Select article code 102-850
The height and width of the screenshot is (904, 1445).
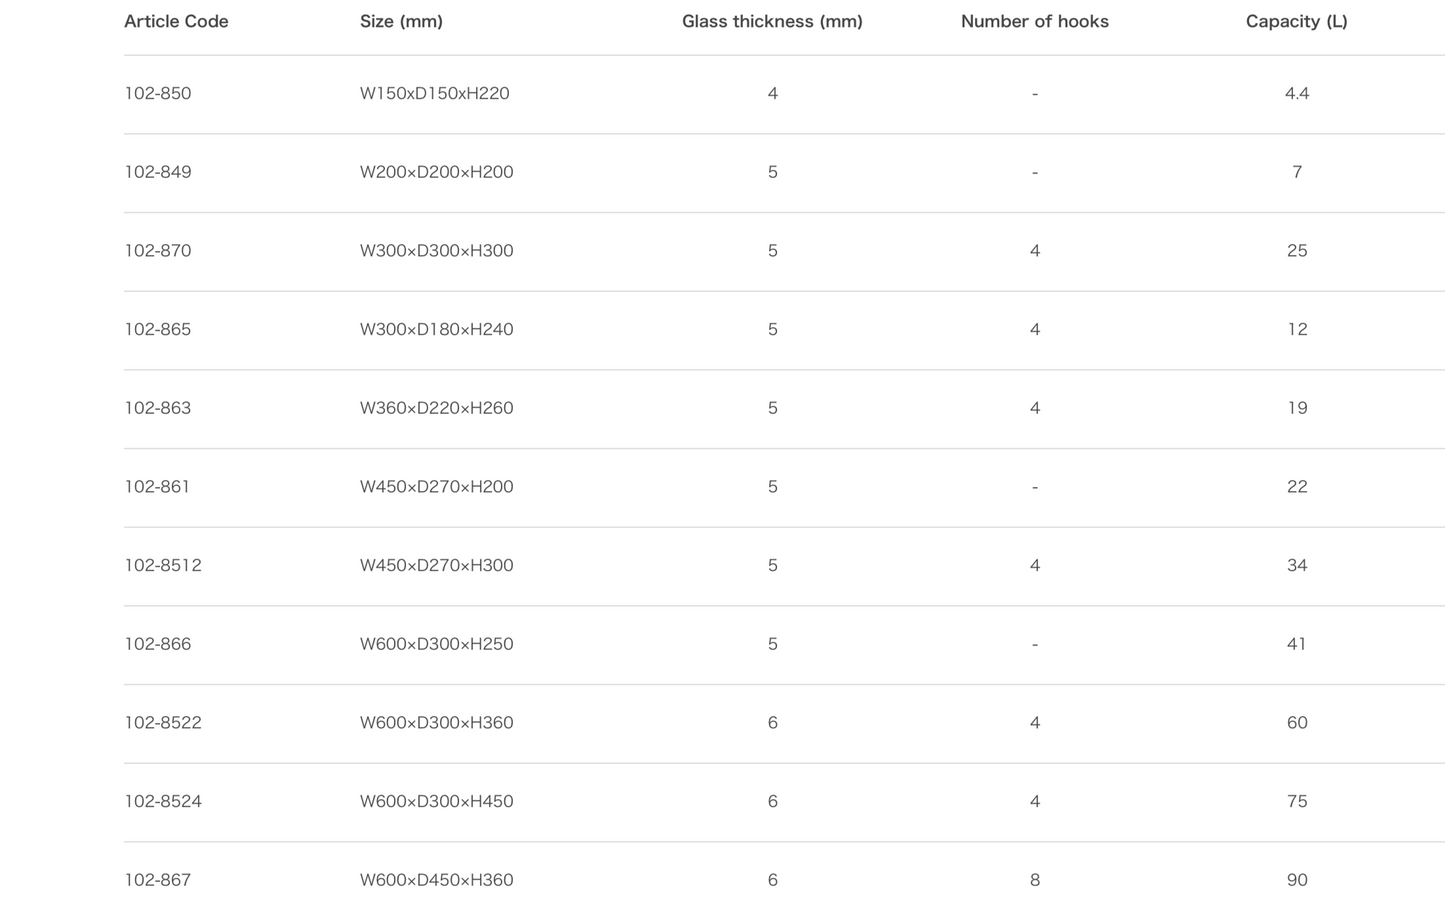[x=158, y=93]
